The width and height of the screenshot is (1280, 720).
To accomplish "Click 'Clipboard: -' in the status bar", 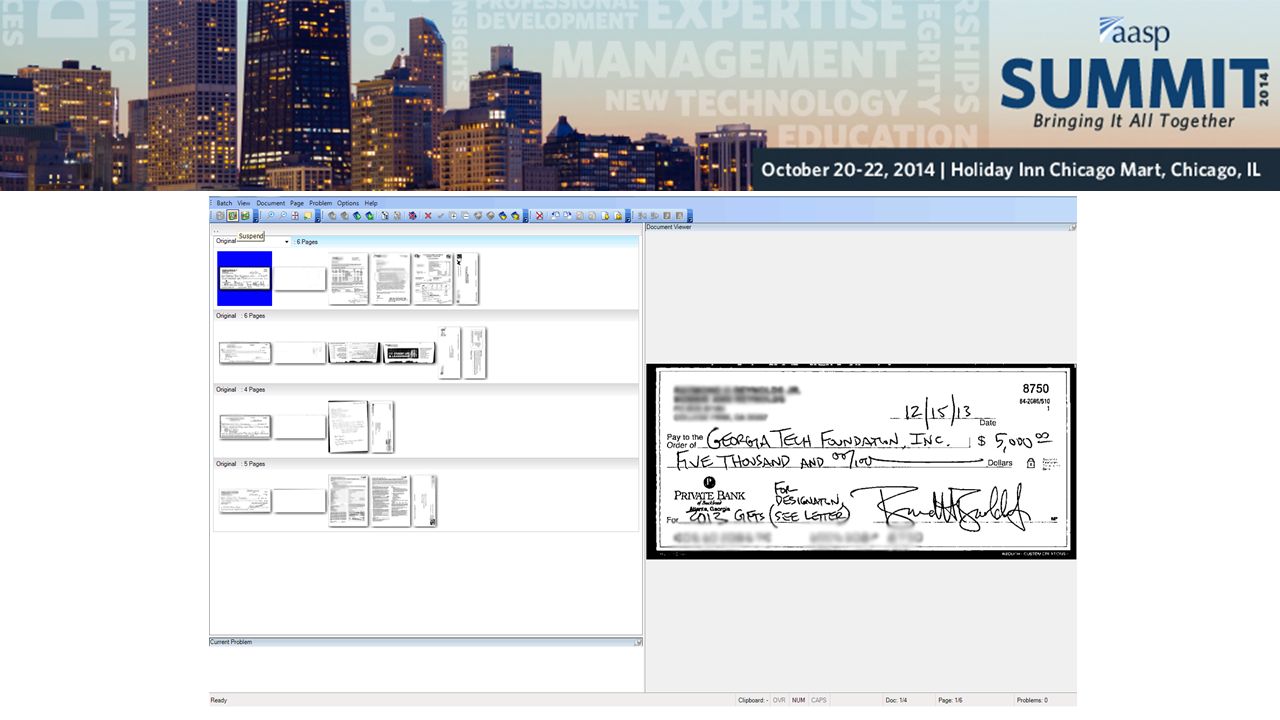I will pyautogui.click(x=753, y=700).
